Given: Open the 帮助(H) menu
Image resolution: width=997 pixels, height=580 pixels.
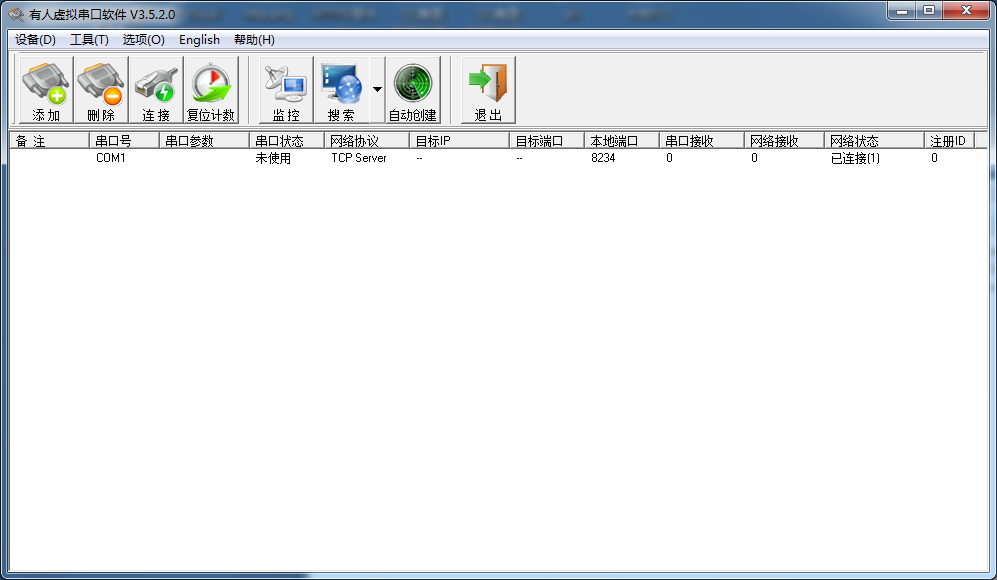Looking at the screenshot, I should point(254,39).
